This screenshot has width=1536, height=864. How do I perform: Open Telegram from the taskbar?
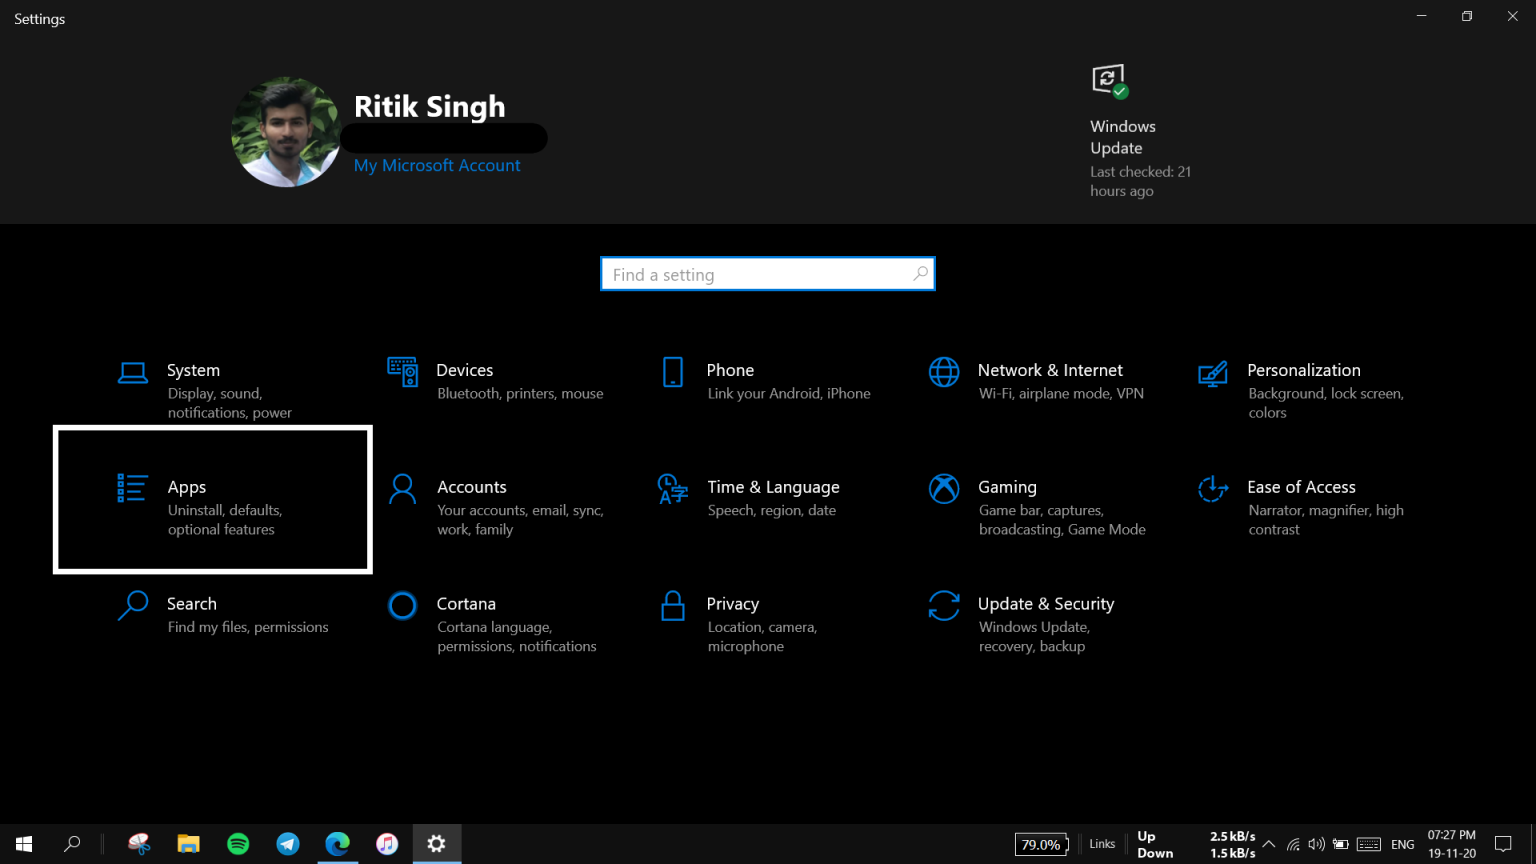[x=288, y=844]
